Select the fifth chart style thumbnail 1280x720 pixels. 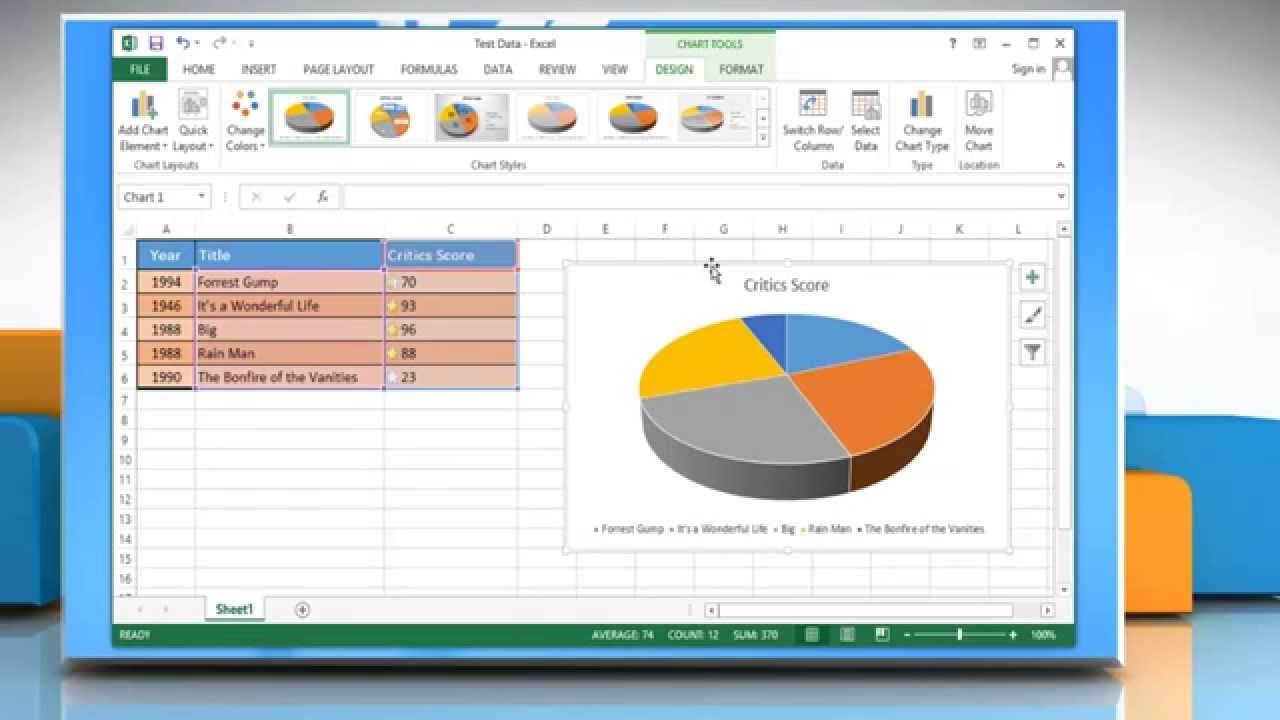pyautogui.click(x=634, y=117)
